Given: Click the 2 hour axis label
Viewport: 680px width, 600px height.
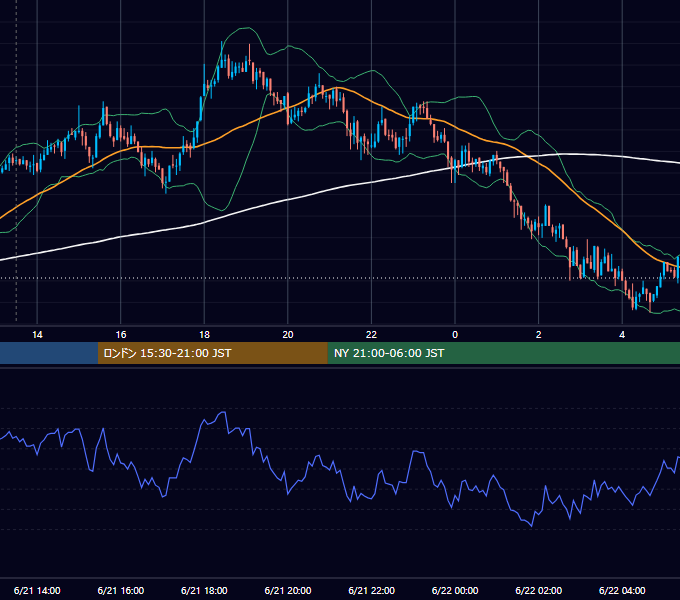Looking at the screenshot, I should point(539,335).
